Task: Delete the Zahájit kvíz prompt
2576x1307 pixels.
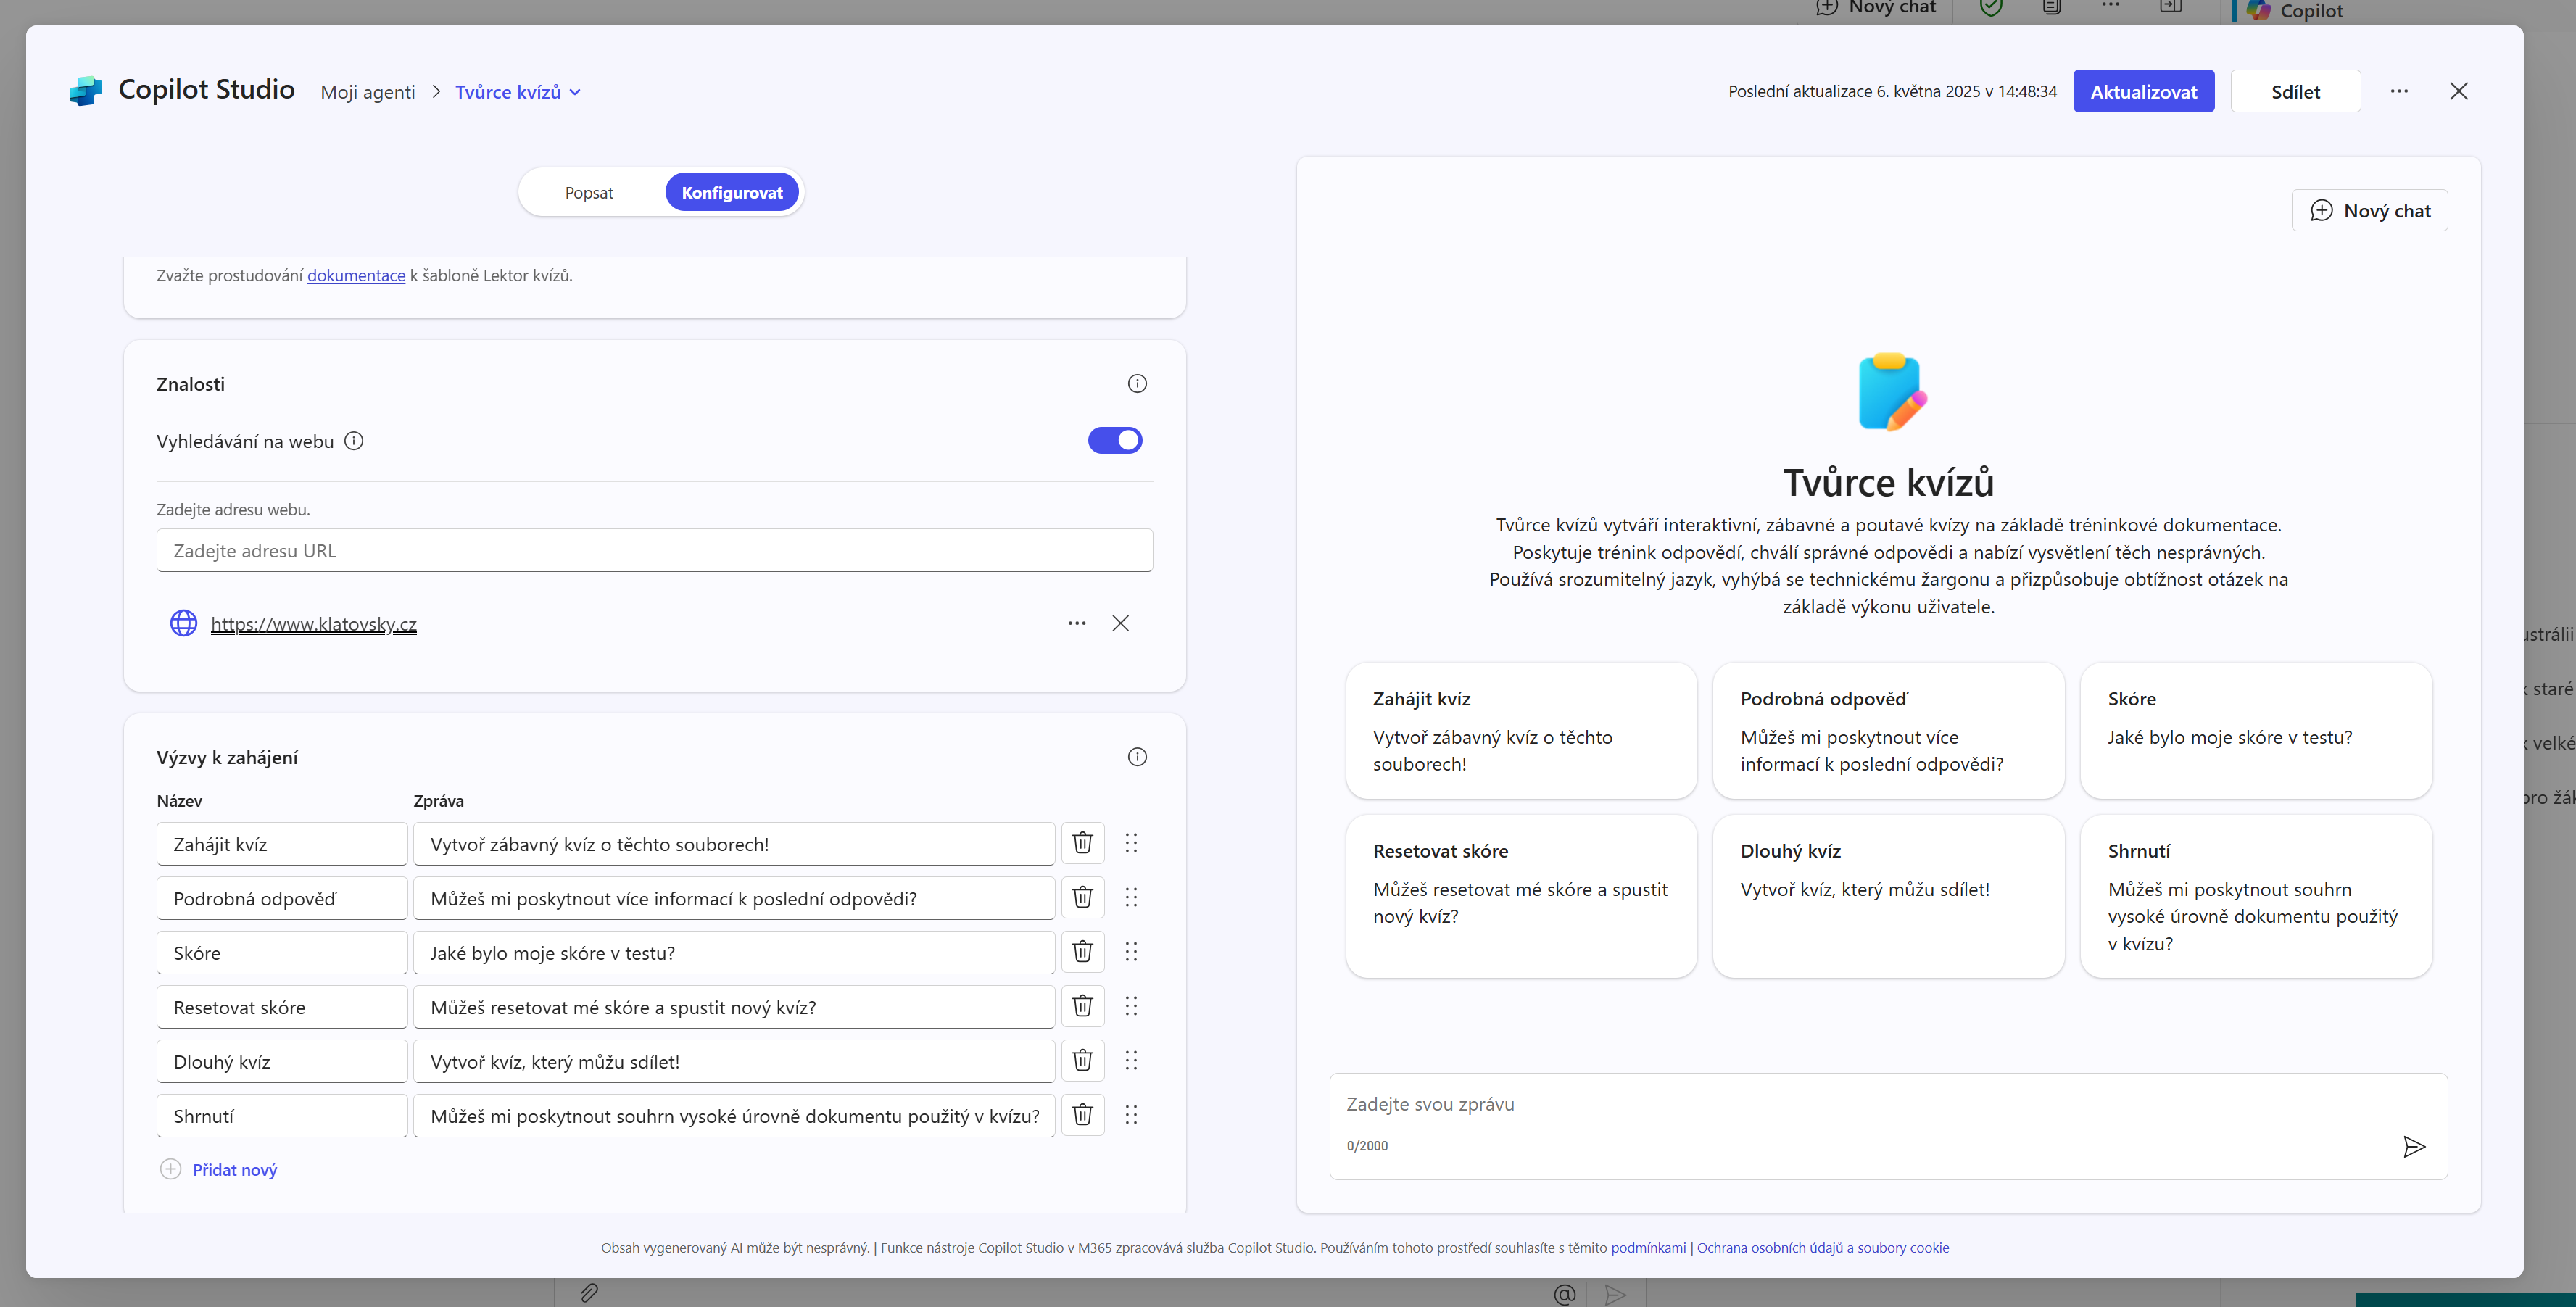Action: coord(1082,843)
